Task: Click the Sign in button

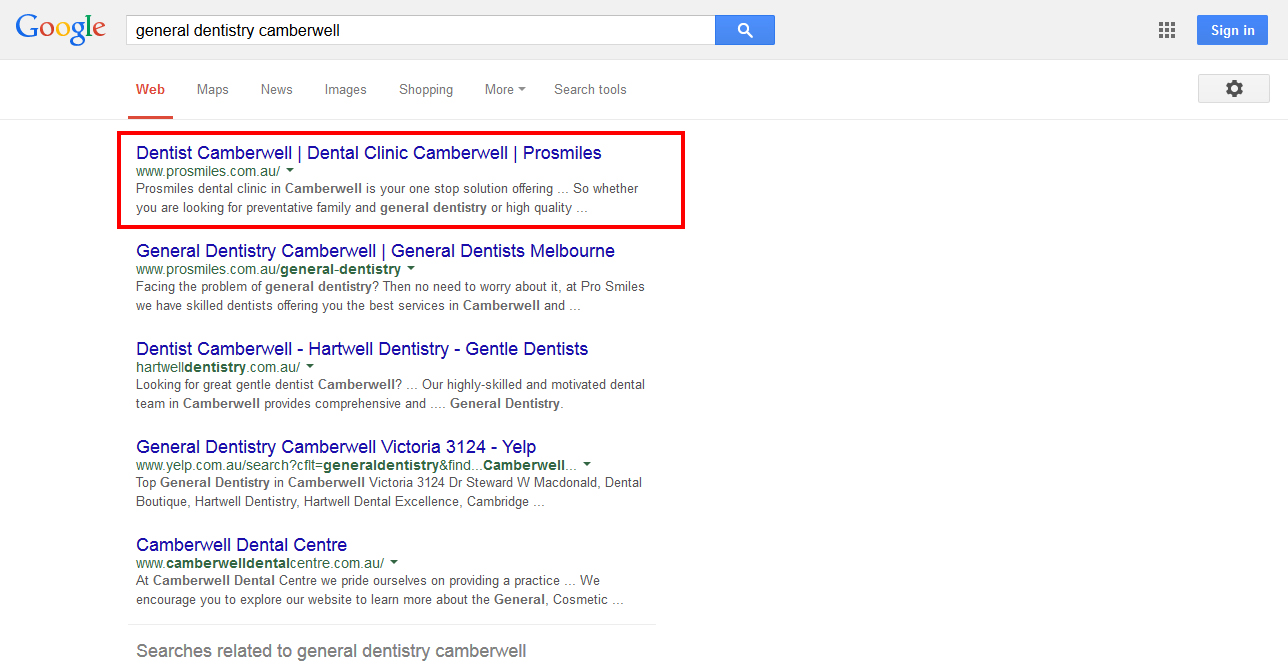Action: [1232, 30]
